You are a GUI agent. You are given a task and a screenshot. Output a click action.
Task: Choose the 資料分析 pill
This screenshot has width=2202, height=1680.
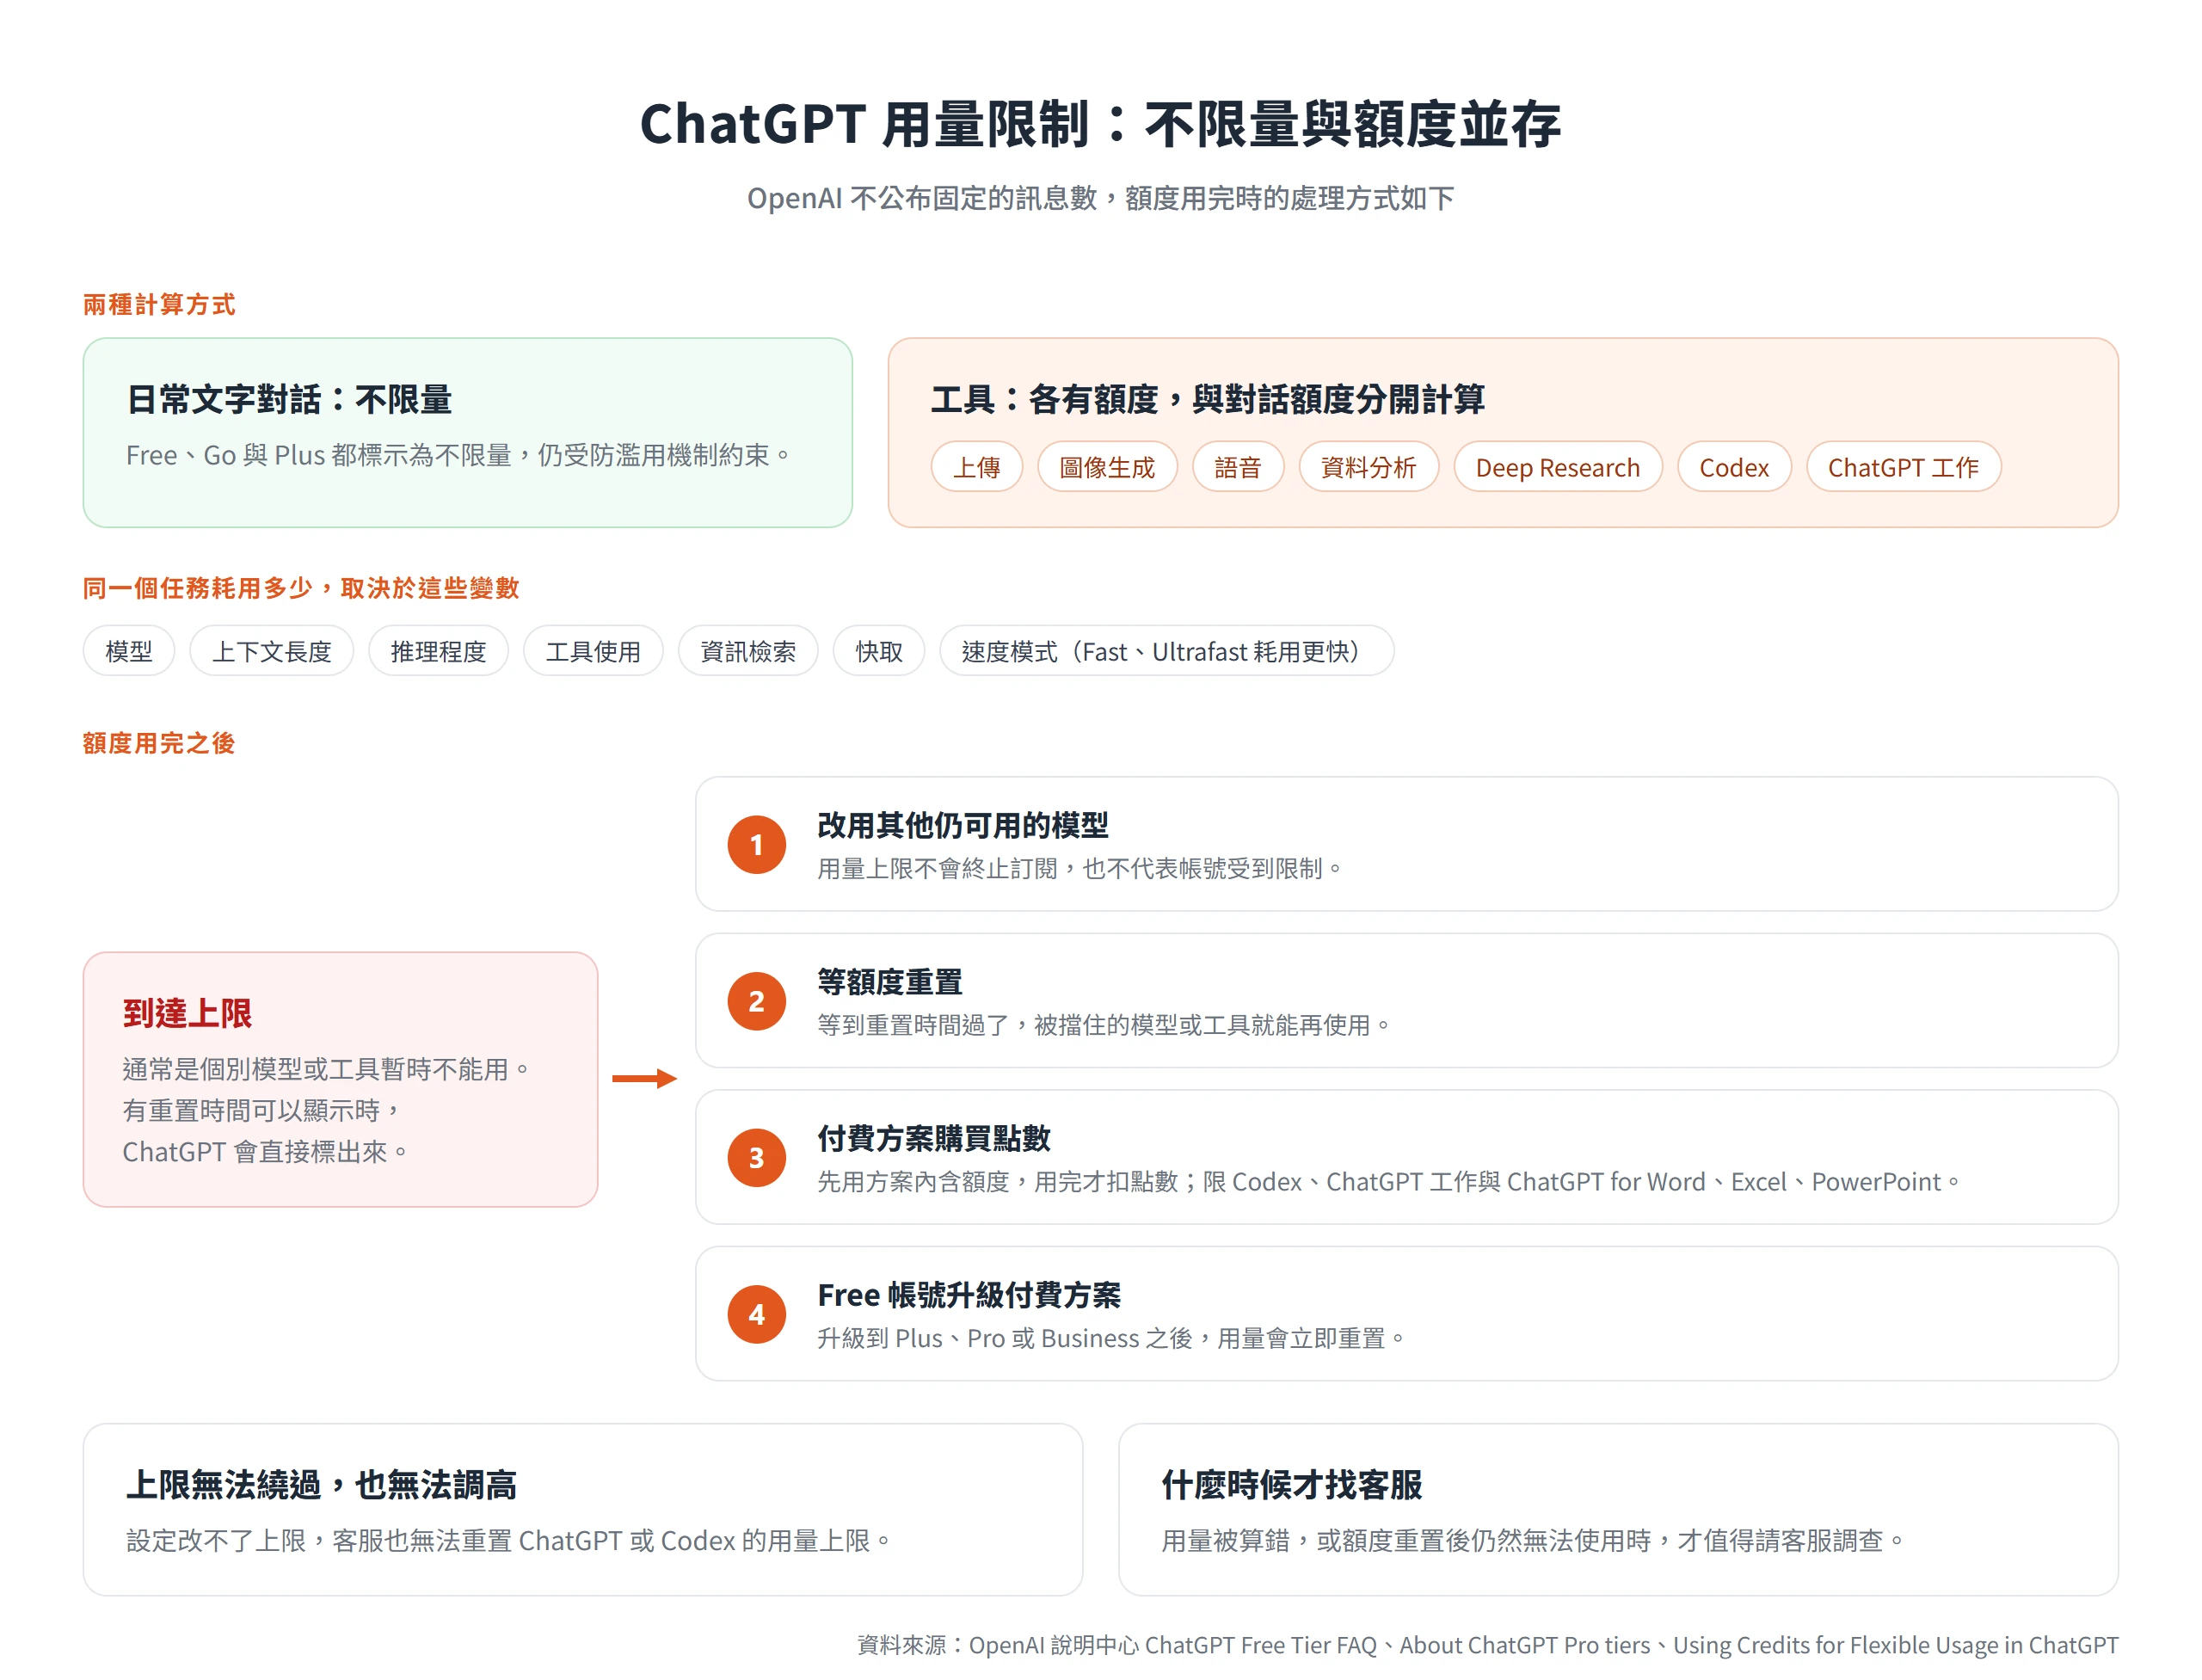click(1368, 467)
